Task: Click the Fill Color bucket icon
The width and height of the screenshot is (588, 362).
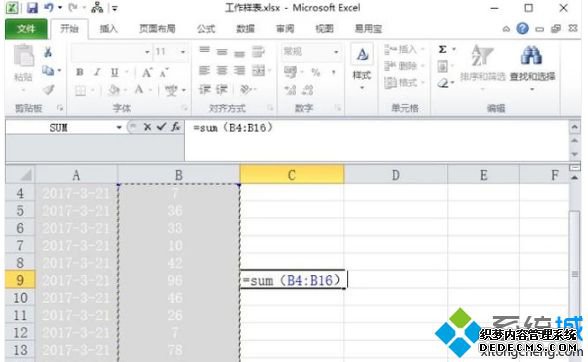Action: (114, 90)
